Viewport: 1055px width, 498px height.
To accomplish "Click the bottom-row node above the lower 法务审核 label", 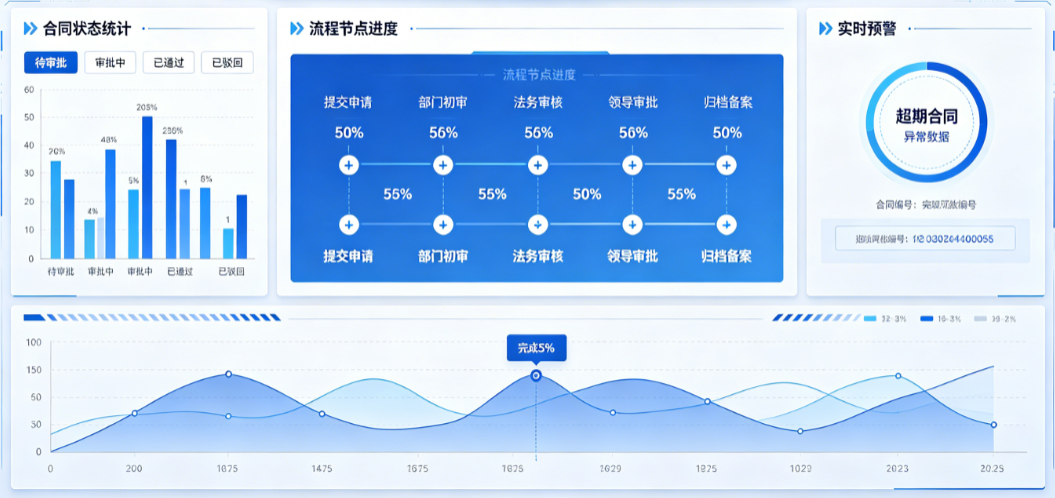I will click(537, 225).
